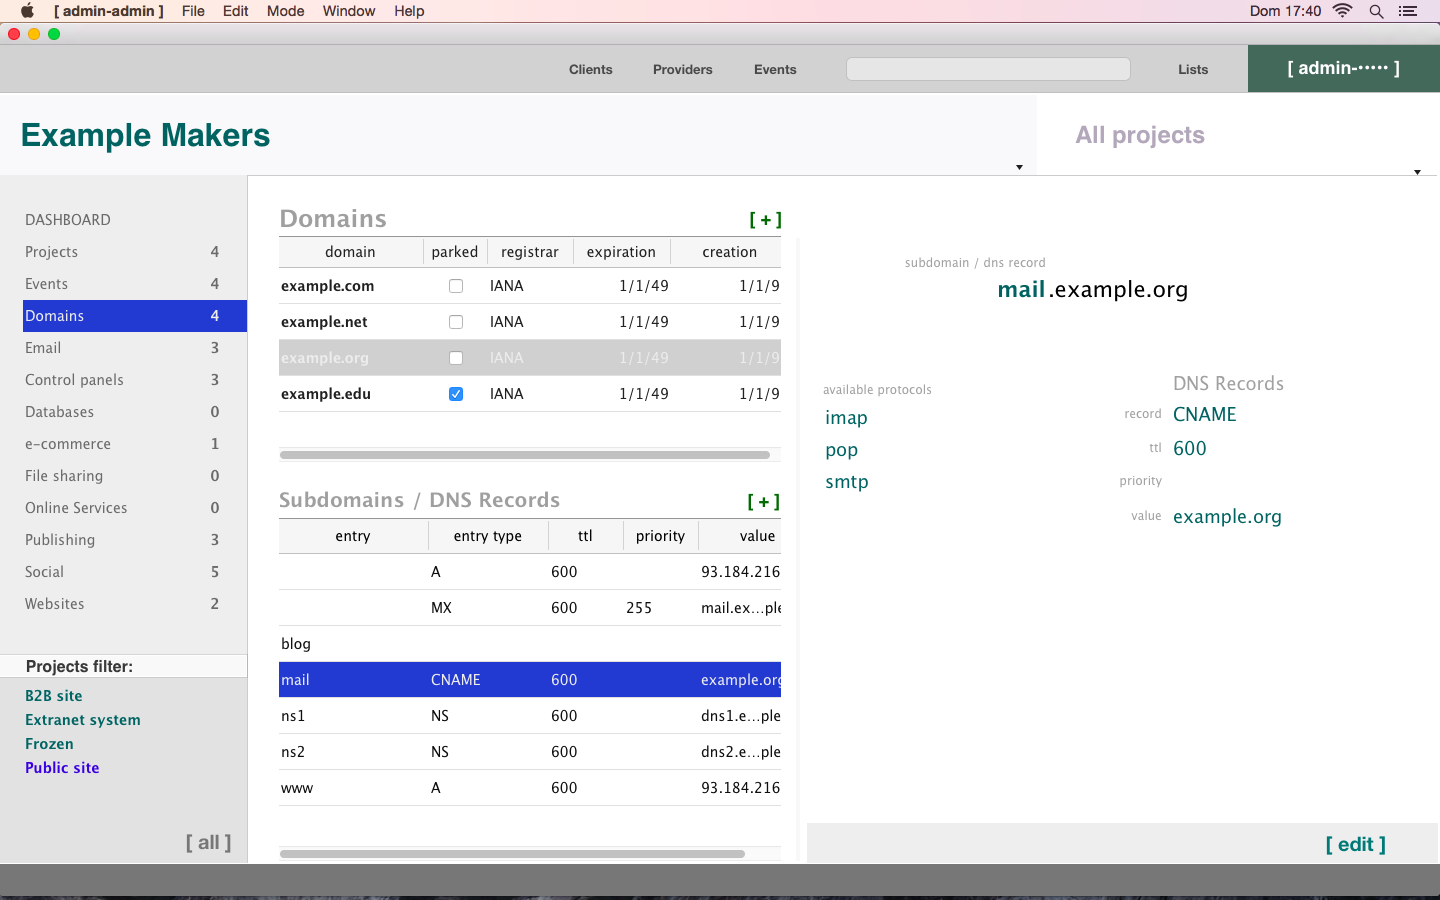
Task: Expand the Example Makers client dropdown
Action: click(x=1019, y=167)
